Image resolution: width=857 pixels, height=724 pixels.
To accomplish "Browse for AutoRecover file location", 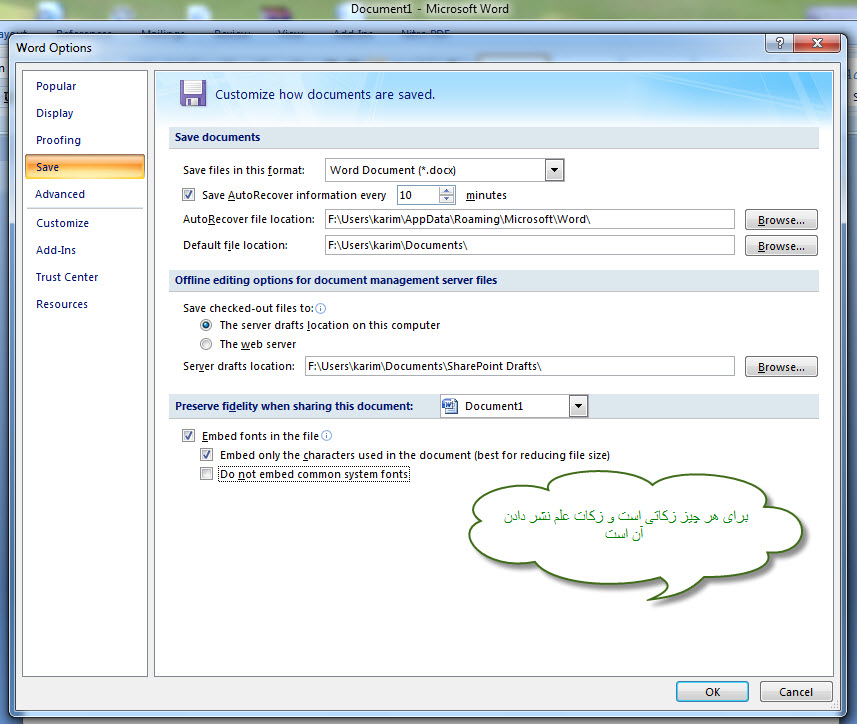I will [x=781, y=220].
